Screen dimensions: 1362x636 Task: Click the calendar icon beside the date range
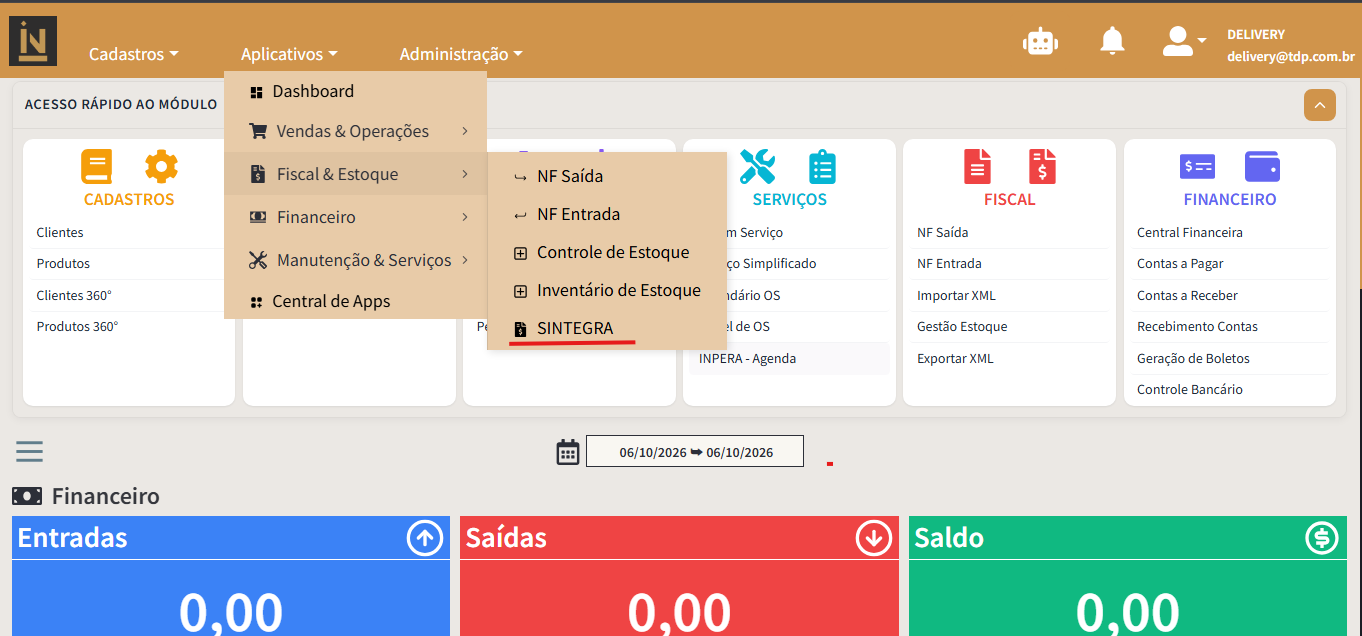pos(568,452)
